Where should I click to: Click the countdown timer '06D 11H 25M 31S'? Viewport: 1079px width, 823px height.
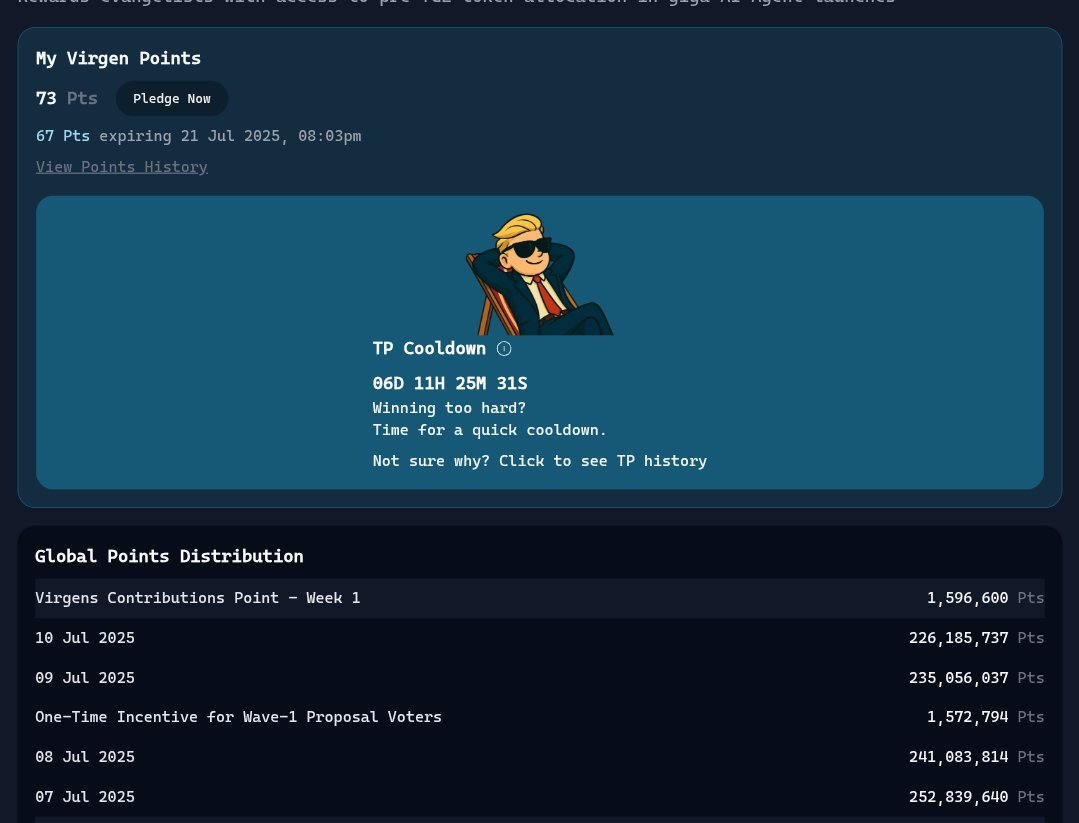[450, 383]
